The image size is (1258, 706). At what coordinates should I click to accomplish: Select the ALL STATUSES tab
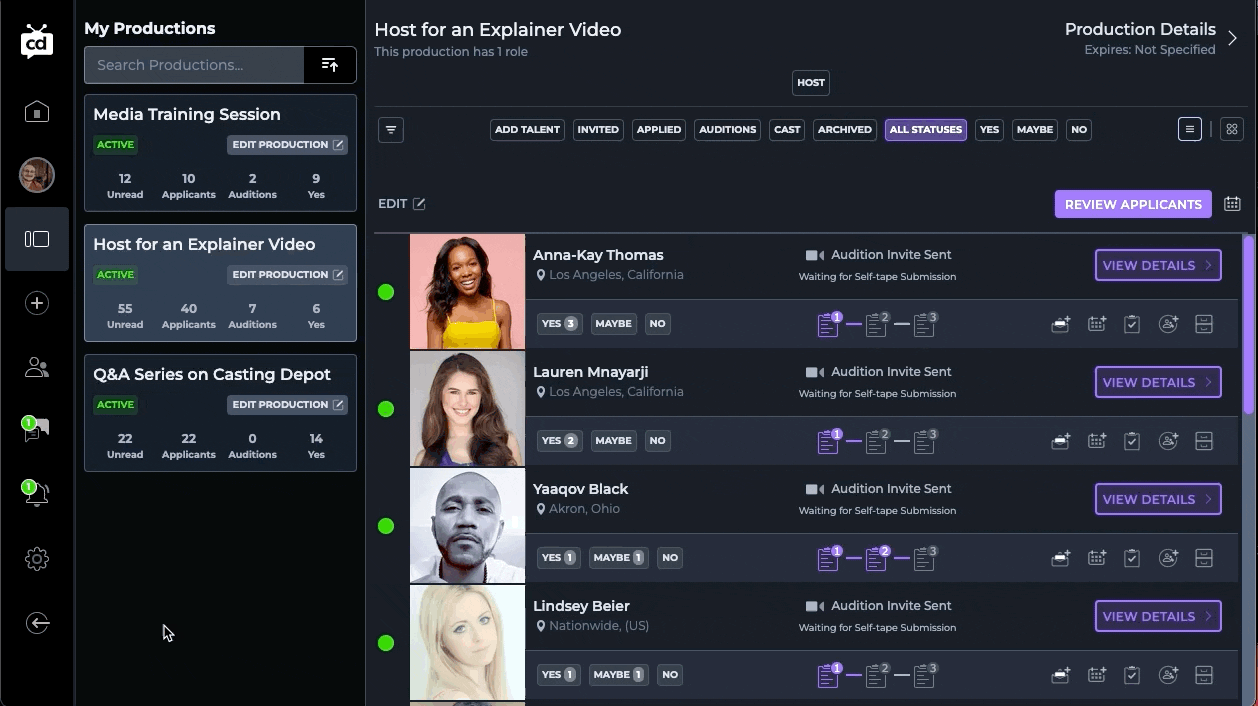[x=926, y=130]
